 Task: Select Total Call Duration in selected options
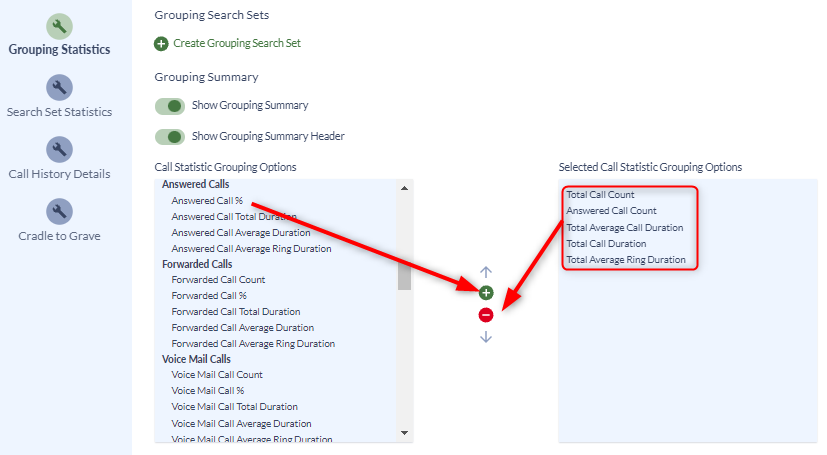click(x=606, y=244)
